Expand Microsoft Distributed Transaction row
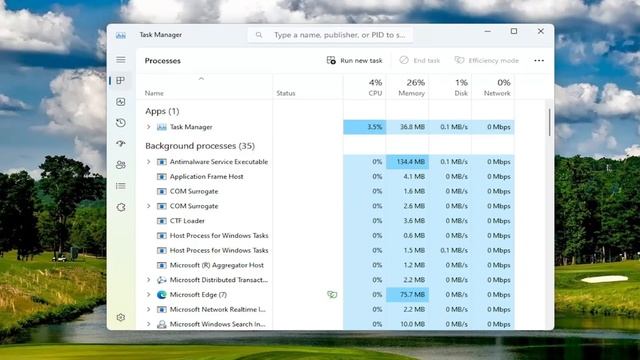640x360 pixels. coord(149,280)
